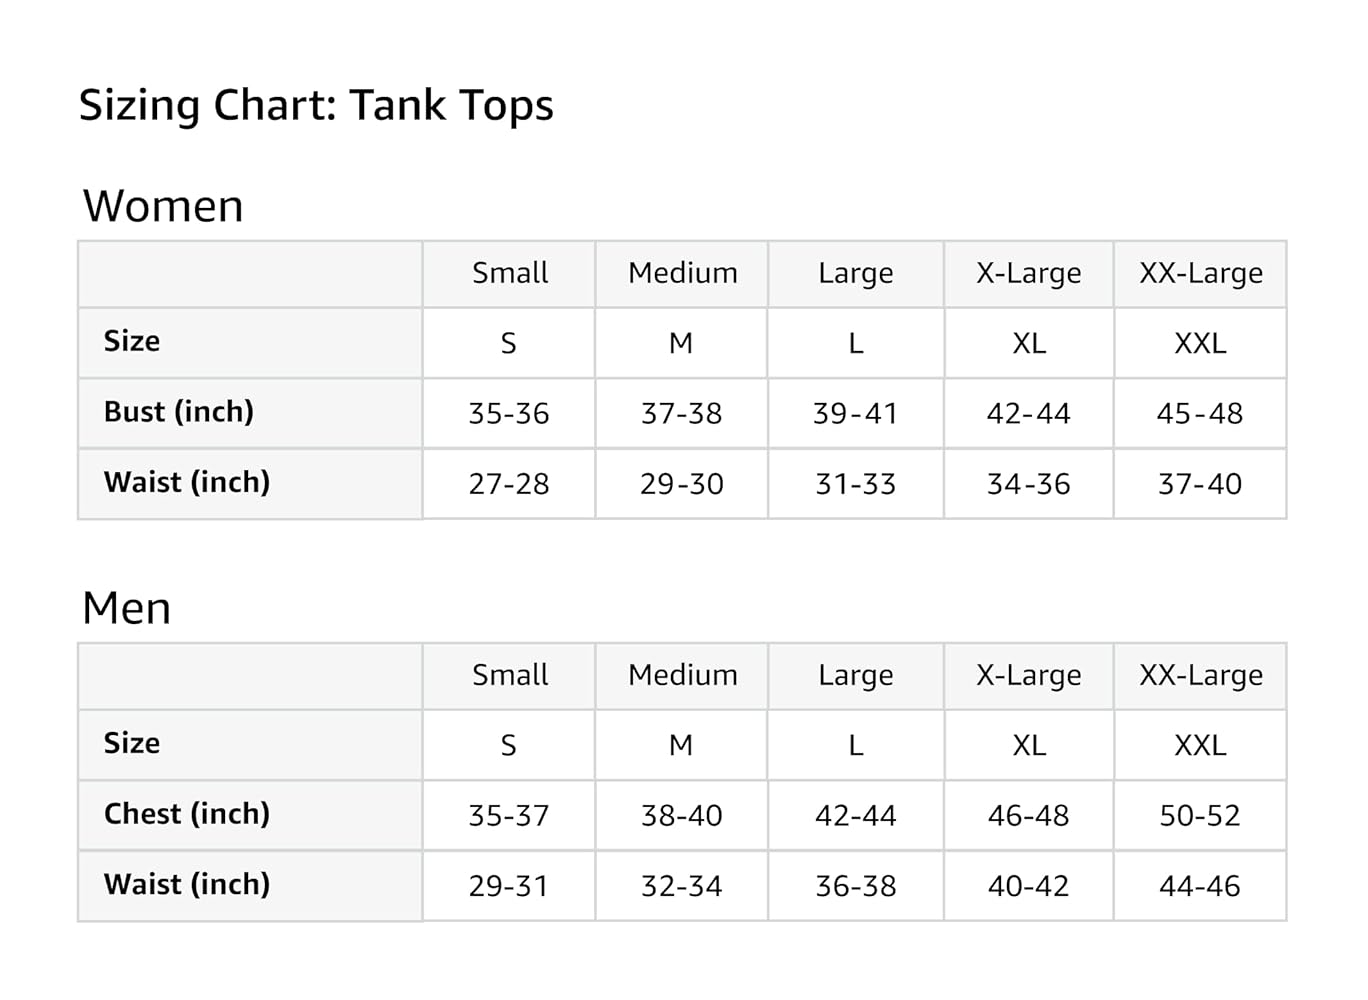Select Women's X-Large bust value 42-44
The width and height of the screenshot is (1368, 1000).
[x=1028, y=414]
